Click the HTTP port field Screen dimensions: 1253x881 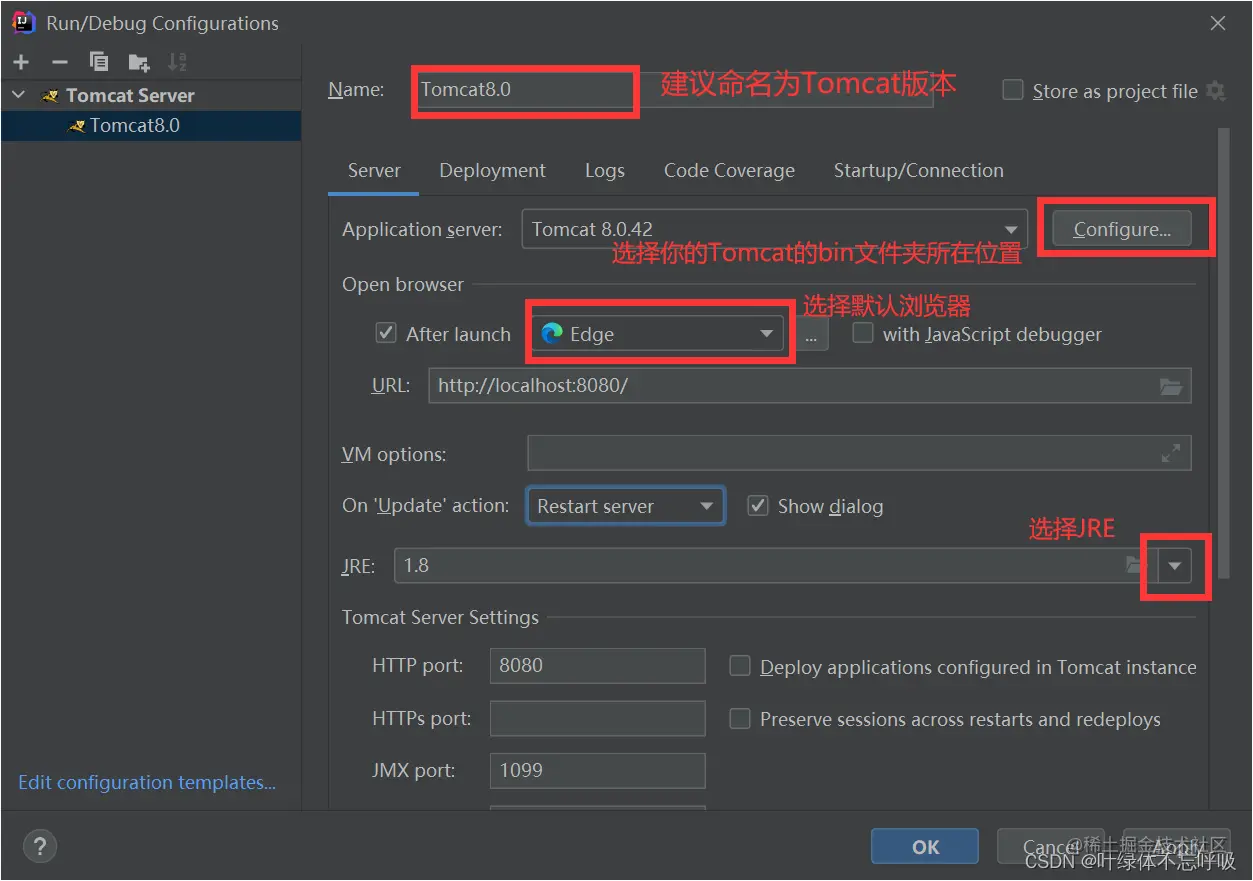[598, 665]
